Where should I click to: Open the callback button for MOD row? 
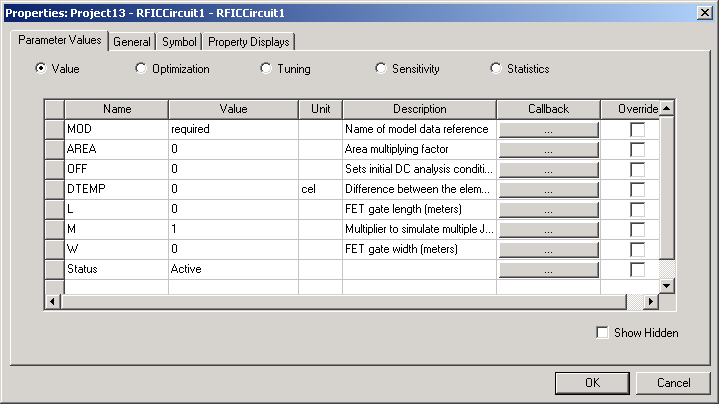pos(548,129)
